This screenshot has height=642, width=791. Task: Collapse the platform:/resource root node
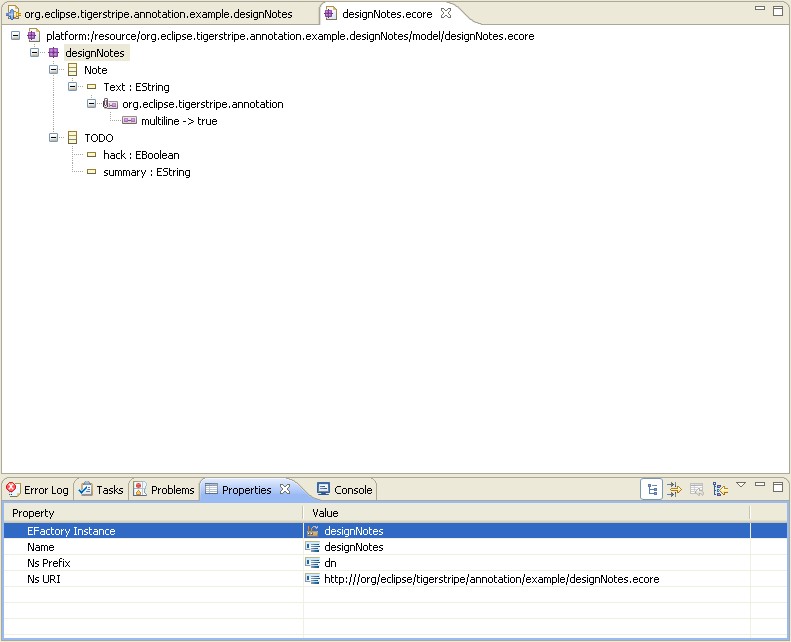point(16,36)
